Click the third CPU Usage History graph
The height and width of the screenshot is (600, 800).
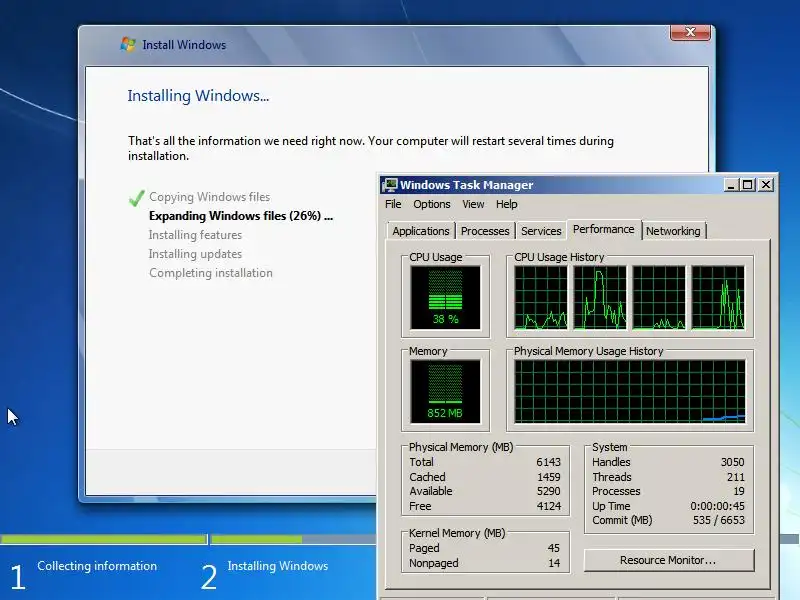(x=659, y=298)
